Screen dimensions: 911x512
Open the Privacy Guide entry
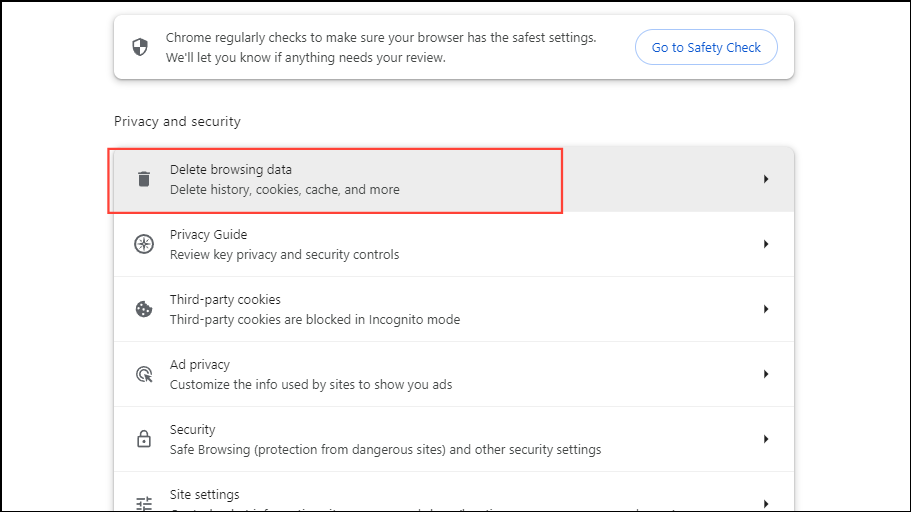pos(284,244)
